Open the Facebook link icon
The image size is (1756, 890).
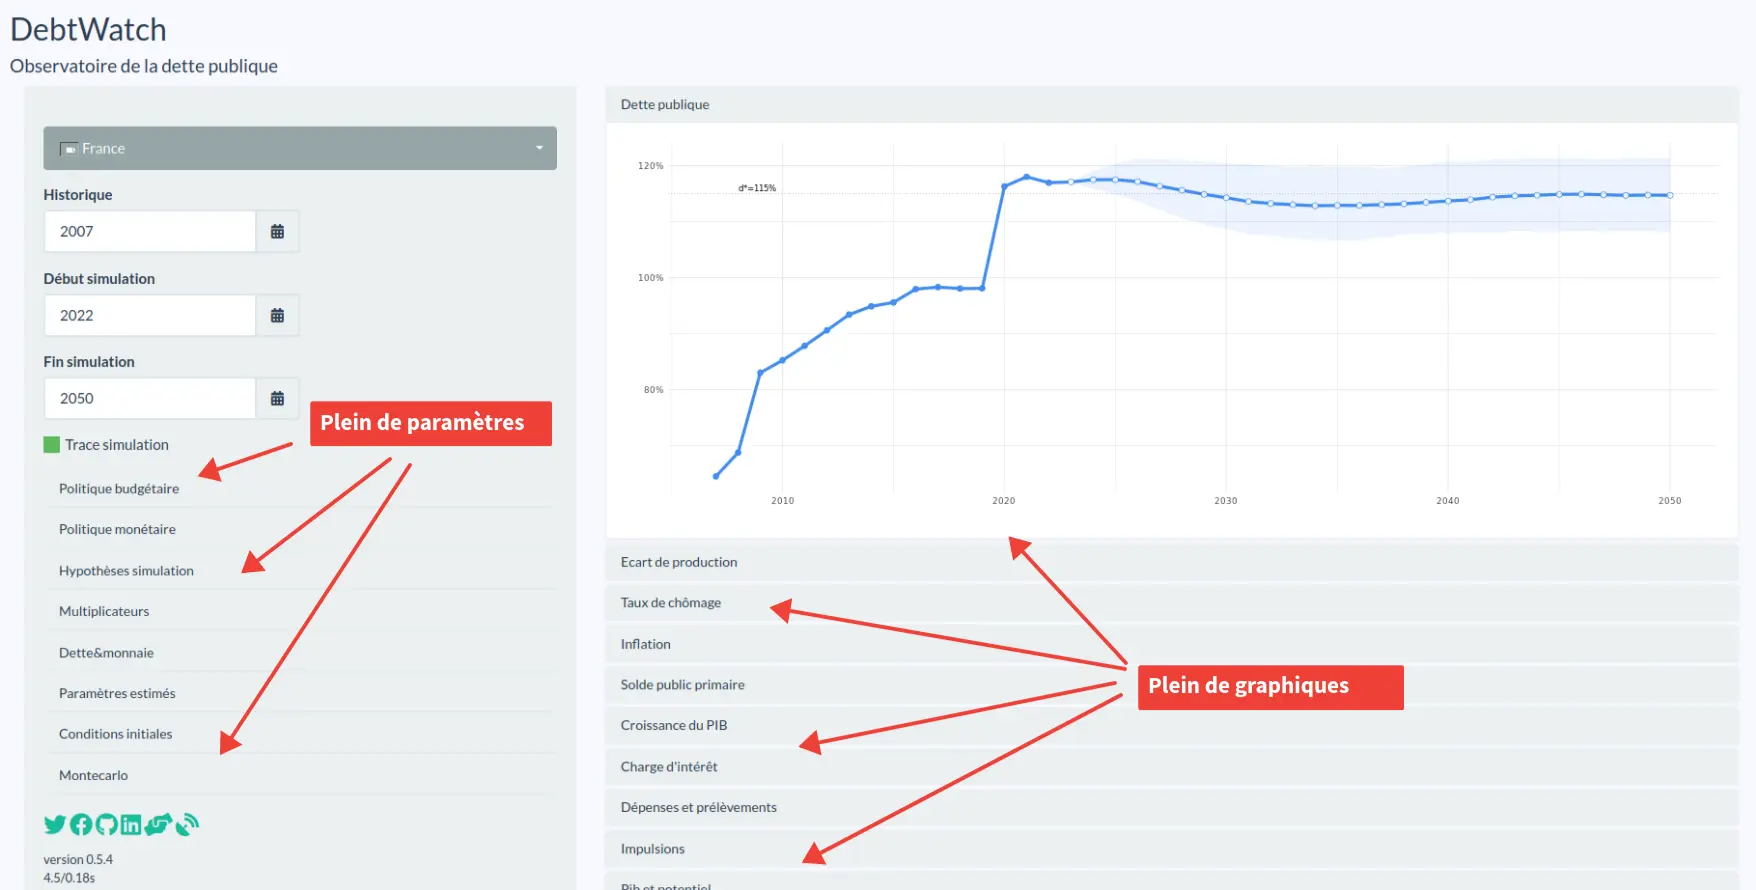[81, 824]
